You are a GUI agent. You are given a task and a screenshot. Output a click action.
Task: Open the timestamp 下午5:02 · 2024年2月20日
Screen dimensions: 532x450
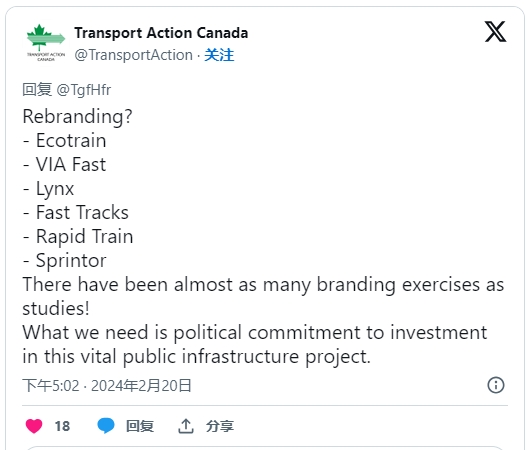107,386
